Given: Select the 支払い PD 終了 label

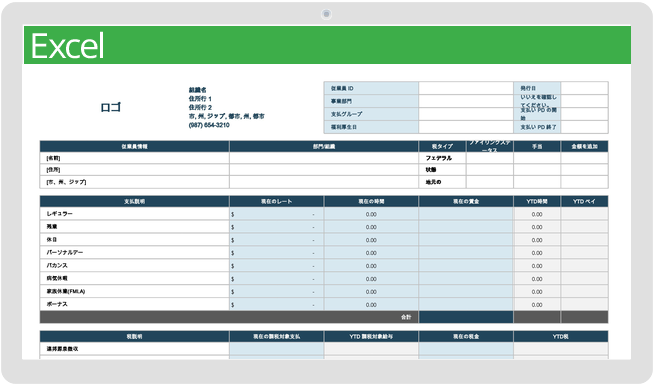Looking at the screenshot, I should (x=537, y=127).
